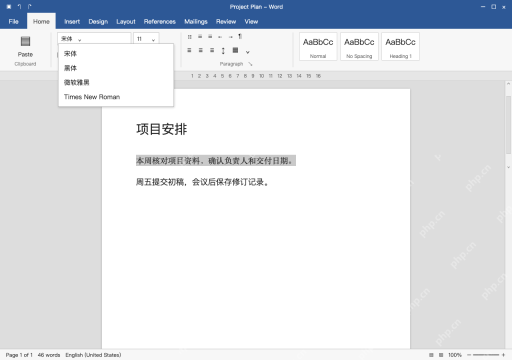Click the Page 1 of 1 indicator
Image resolution: width=512 pixels, height=360 pixels.
19,355
